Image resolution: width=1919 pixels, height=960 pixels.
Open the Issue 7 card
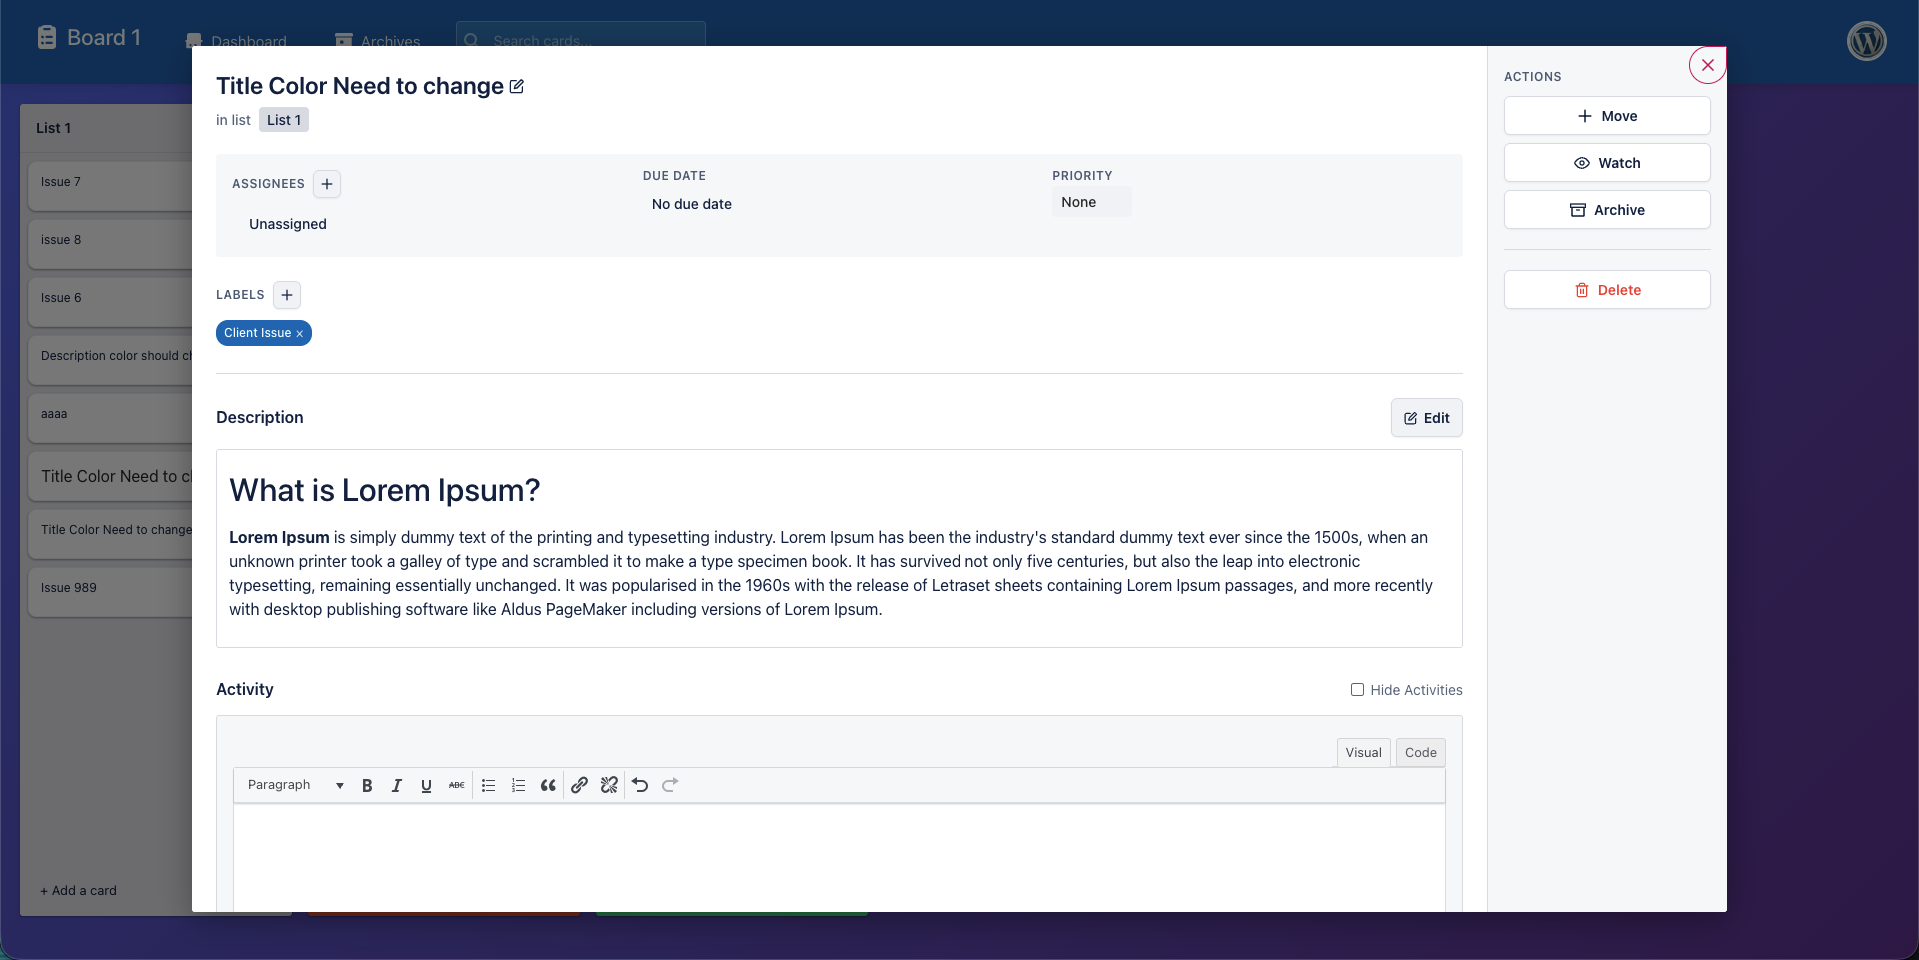110,185
